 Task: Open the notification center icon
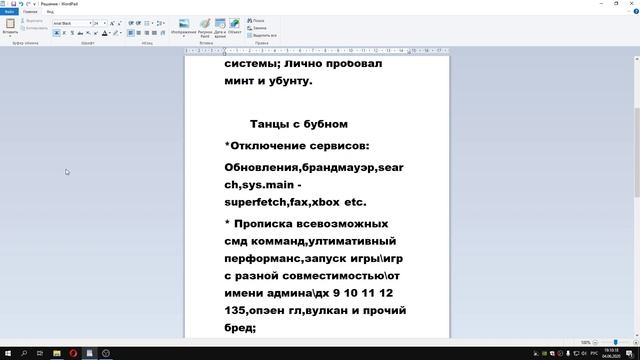coord(629,353)
